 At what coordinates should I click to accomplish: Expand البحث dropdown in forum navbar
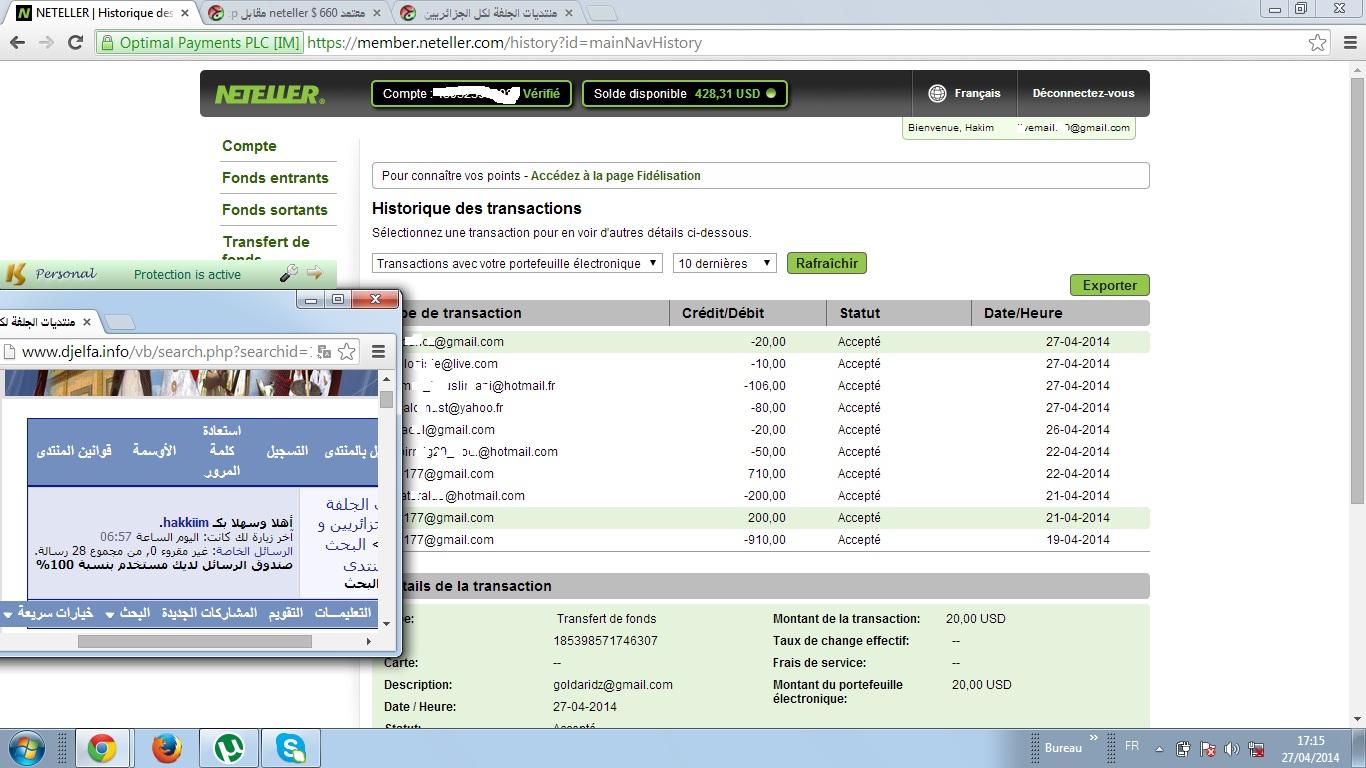(x=128, y=613)
